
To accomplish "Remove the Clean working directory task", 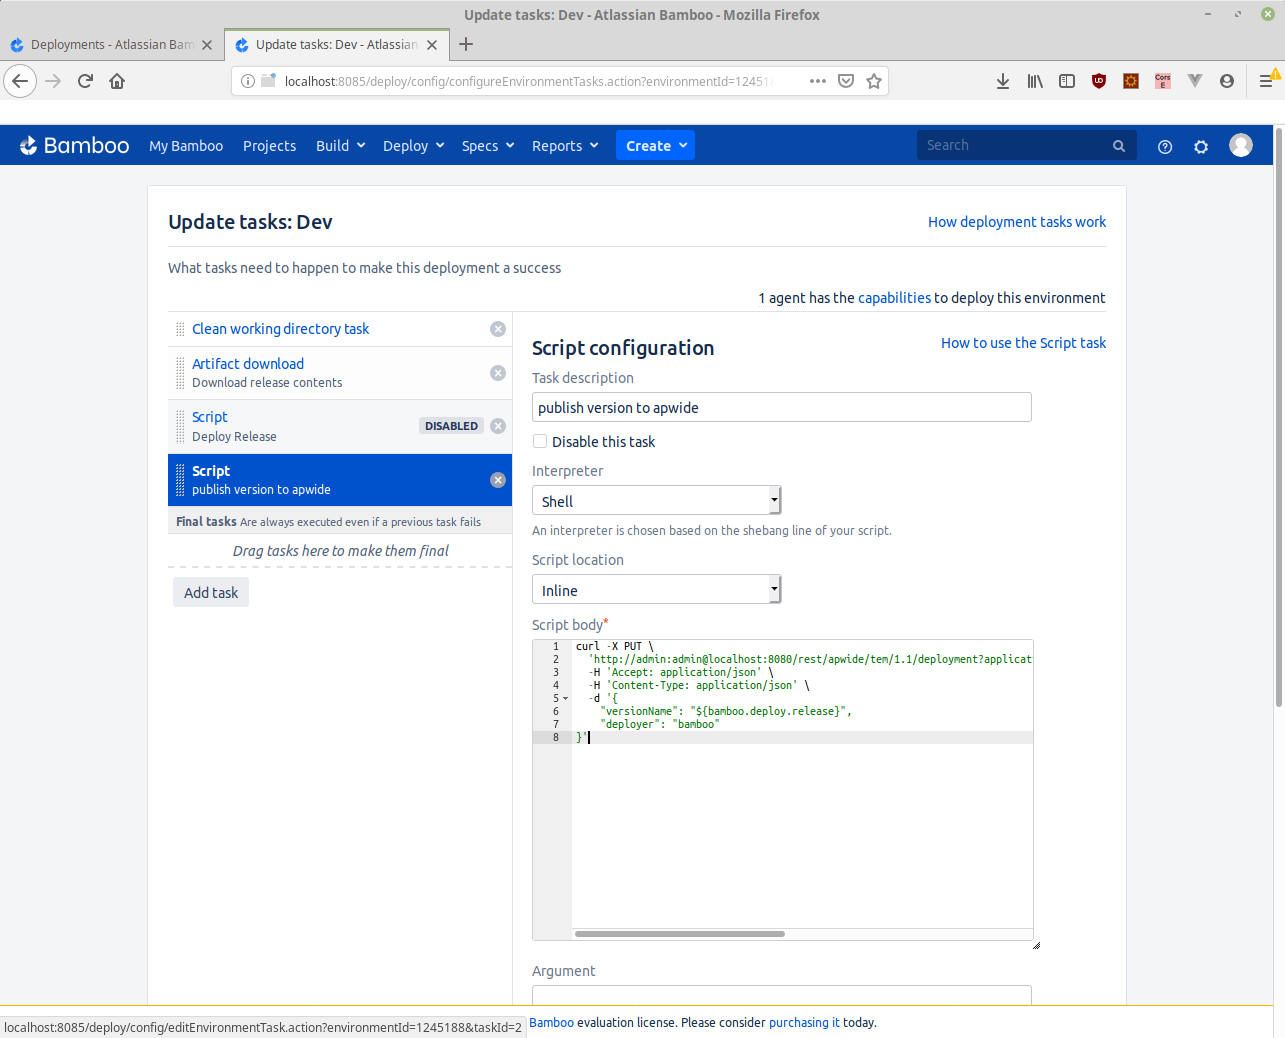I will click(498, 329).
